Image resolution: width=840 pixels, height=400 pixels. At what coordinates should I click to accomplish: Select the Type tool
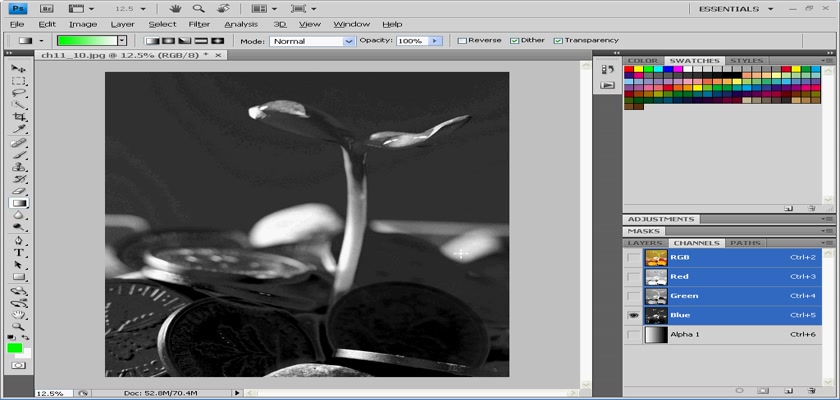pyautogui.click(x=19, y=252)
